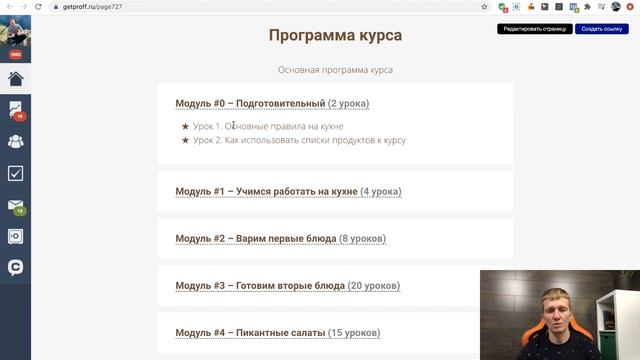Click the address bar with getproff.ru/page727

269,7
